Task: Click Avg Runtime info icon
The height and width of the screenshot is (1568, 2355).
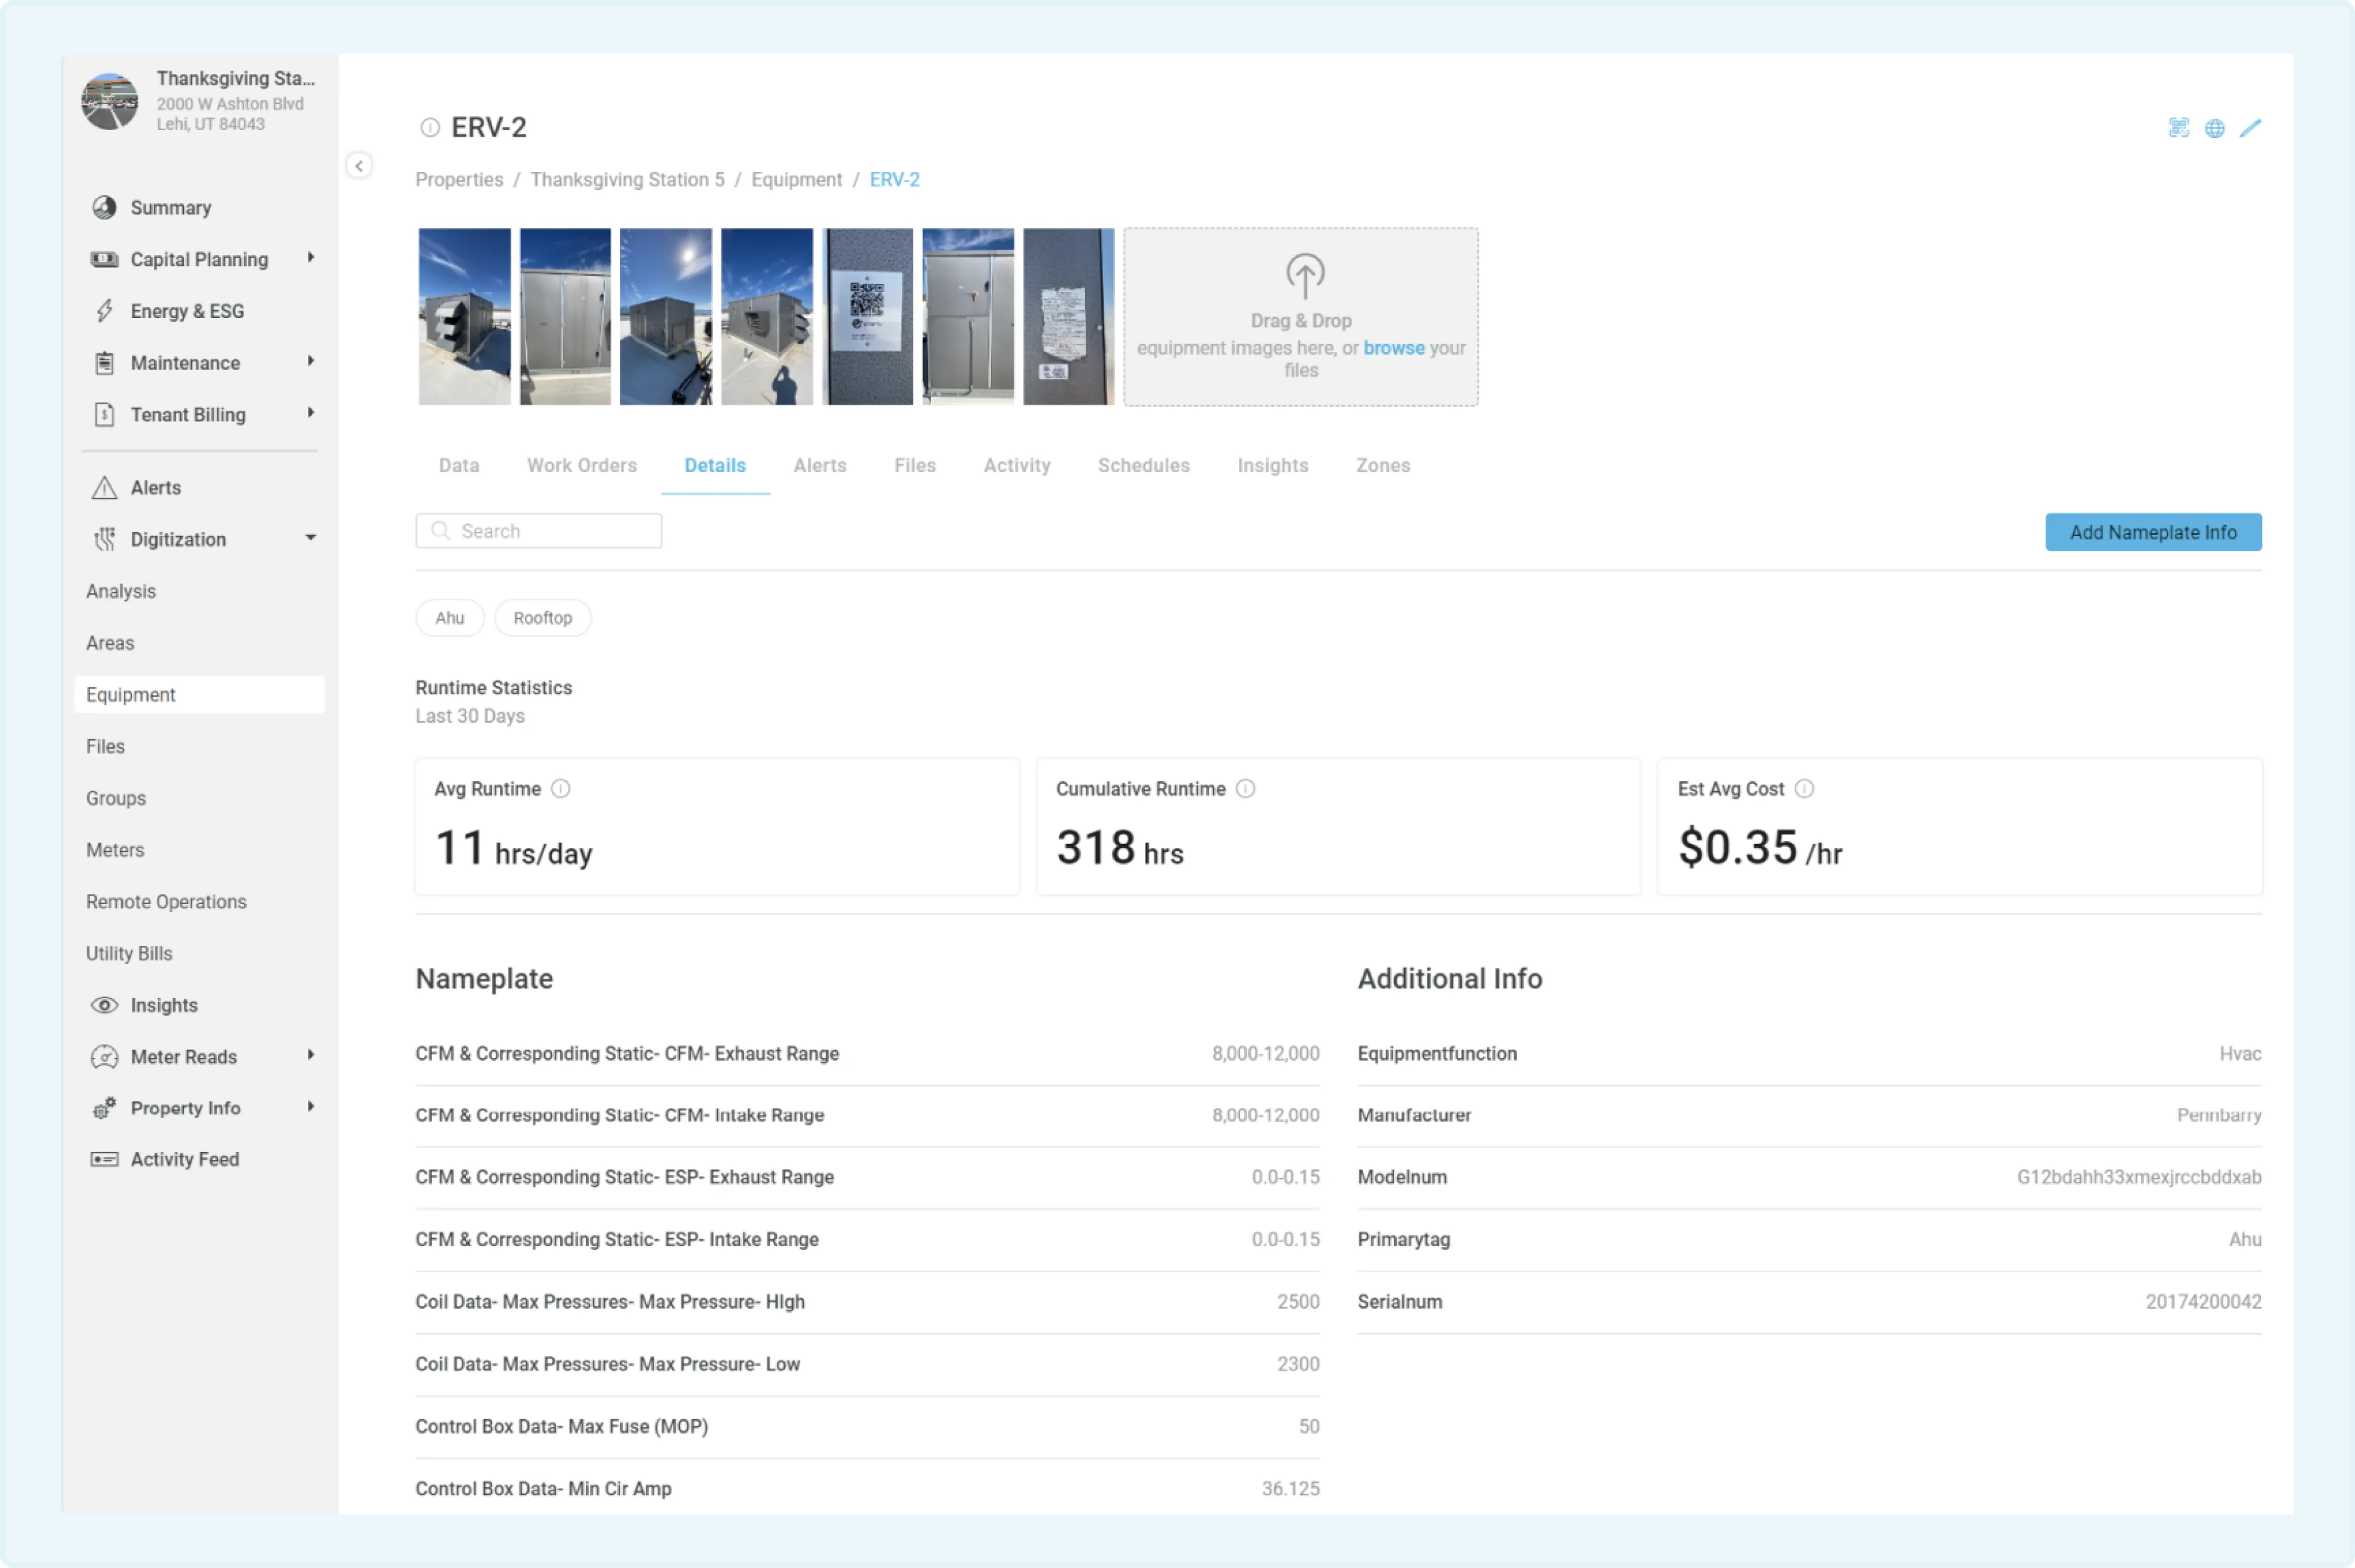Action: click(x=561, y=789)
